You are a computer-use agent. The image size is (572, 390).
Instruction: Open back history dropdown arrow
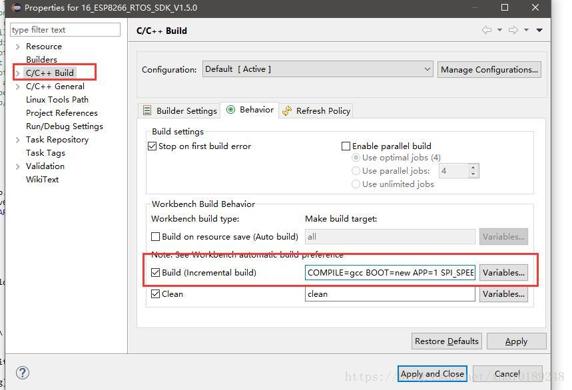[x=499, y=30]
